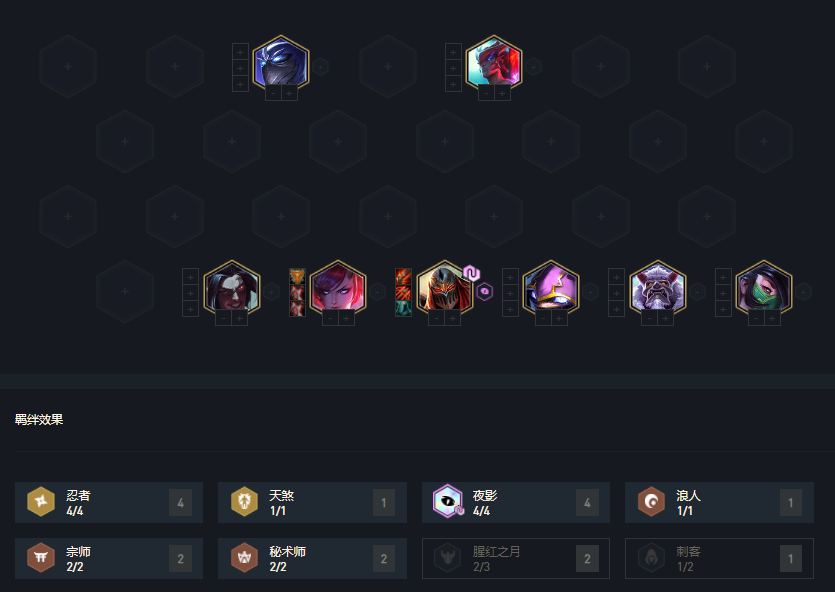
Task: Toggle off Zed's purple chosen hexagon
Action: (484, 291)
